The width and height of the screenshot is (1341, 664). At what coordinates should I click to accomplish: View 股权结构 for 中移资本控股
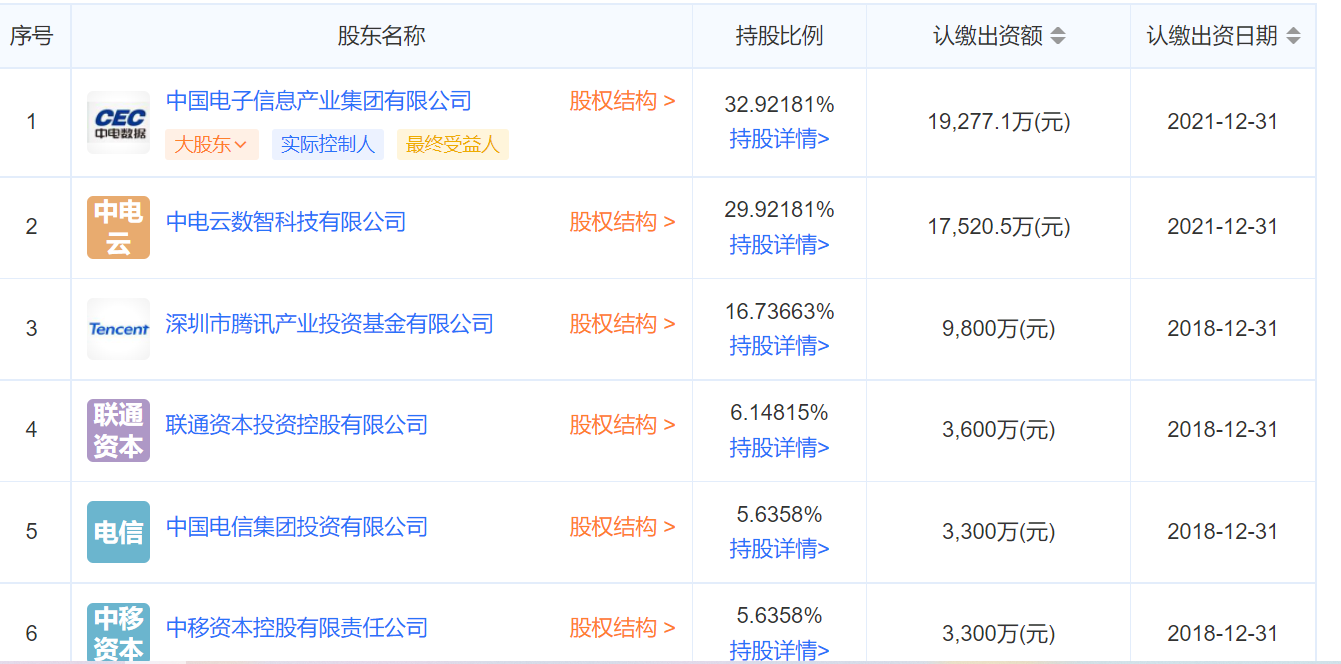tap(623, 628)
